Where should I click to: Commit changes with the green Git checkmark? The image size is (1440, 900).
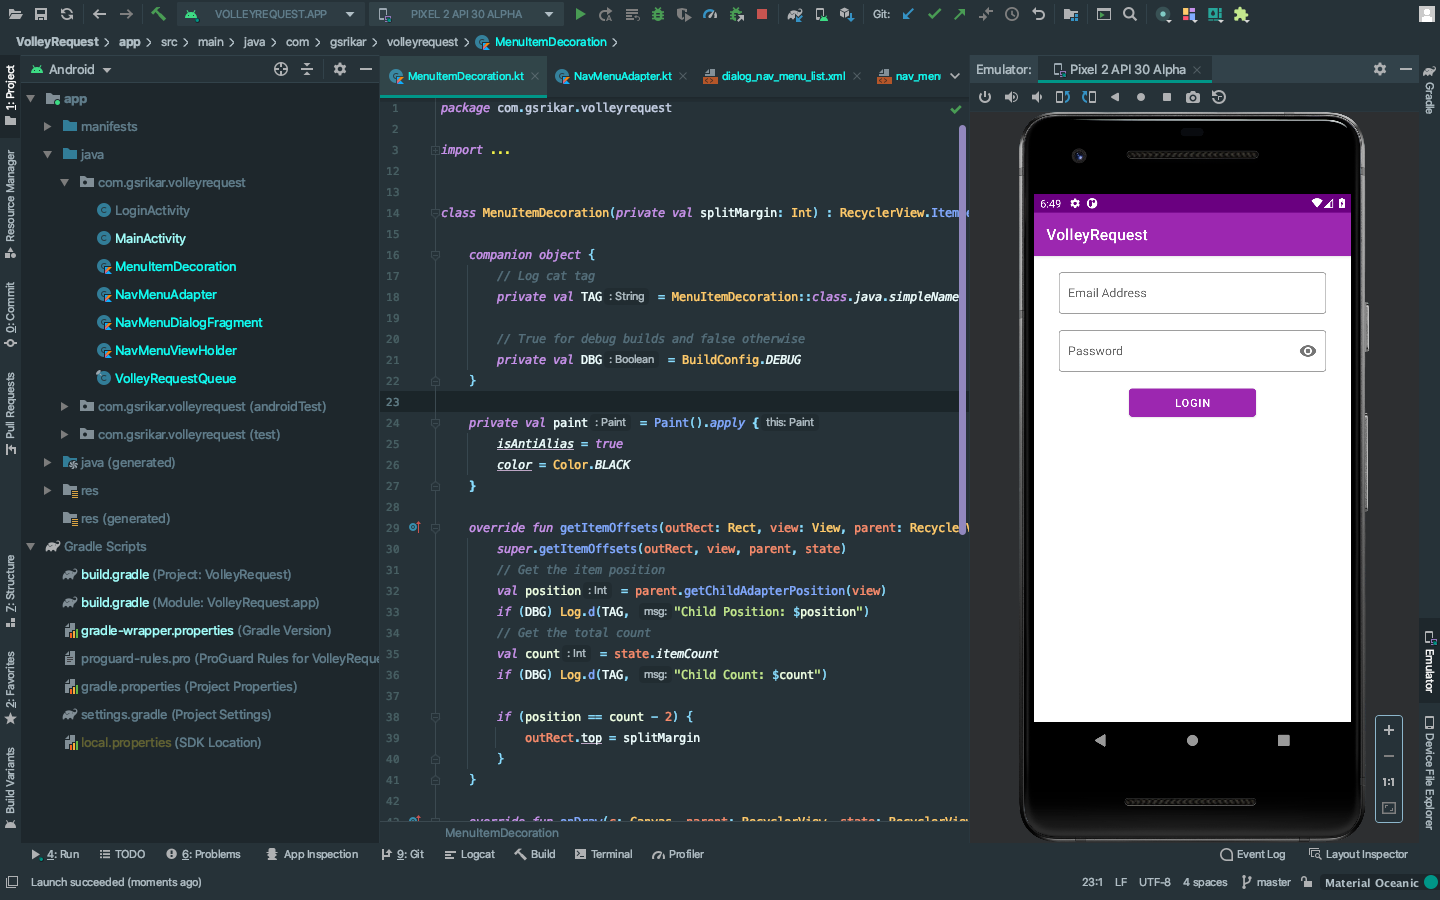(935, 15)
